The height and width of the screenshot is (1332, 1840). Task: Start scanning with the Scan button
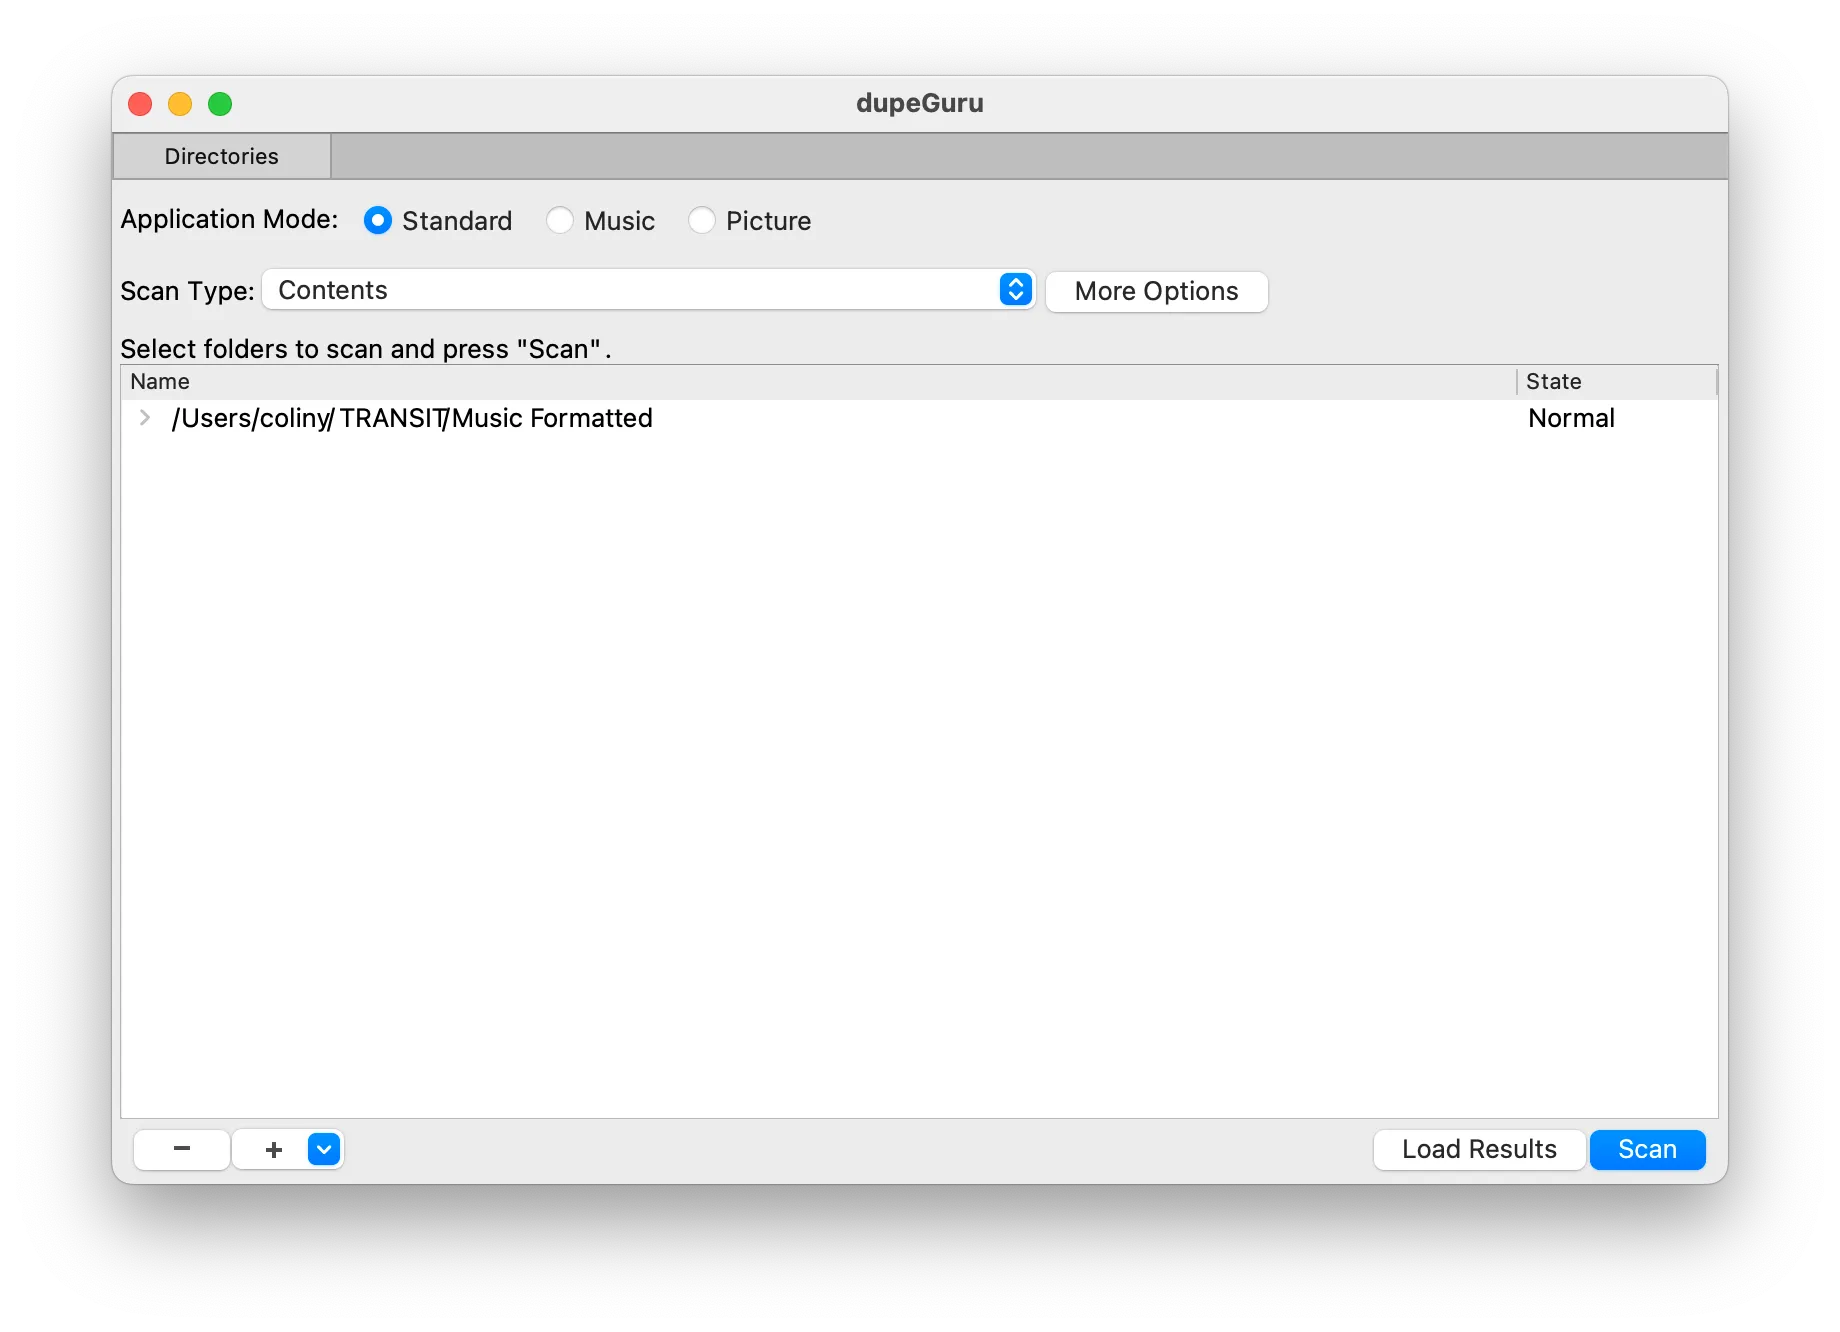(x=1647, y=1149)
